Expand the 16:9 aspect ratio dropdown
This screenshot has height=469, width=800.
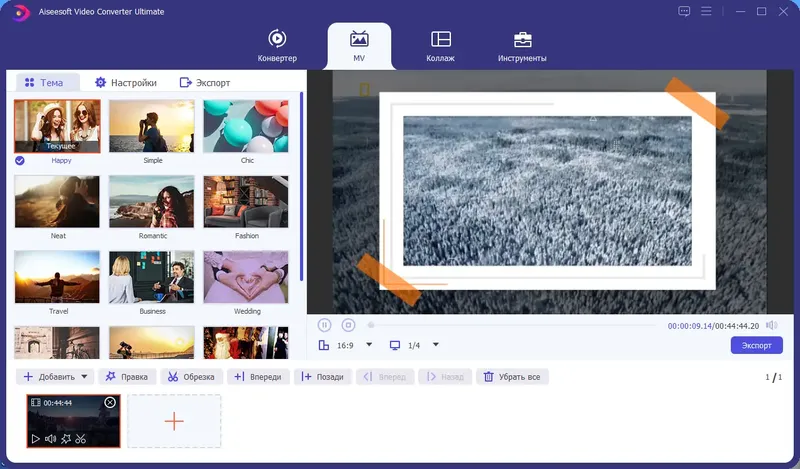pos(369,345)
